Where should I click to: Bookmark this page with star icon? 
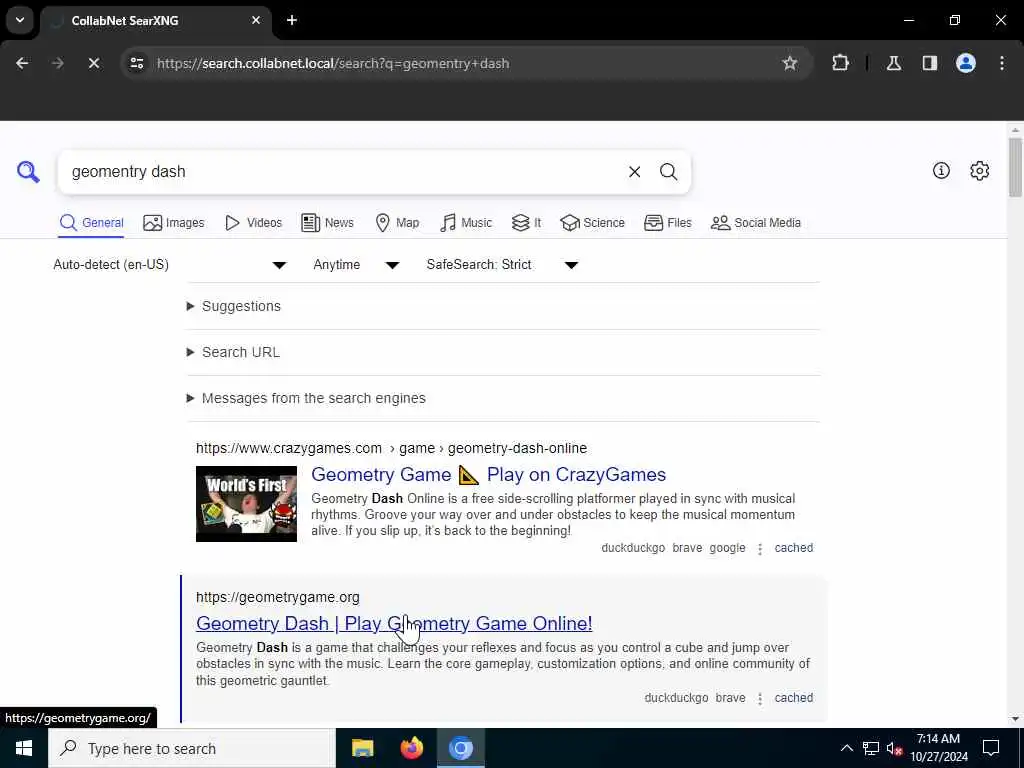pyautogui.click(x=790, y=63)
